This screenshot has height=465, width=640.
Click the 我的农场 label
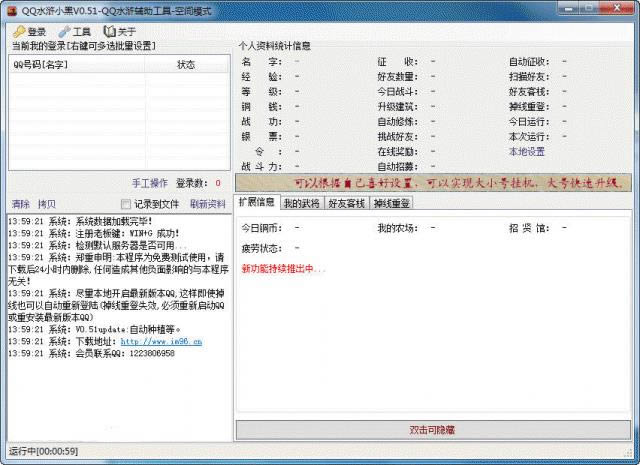[398, 227]
